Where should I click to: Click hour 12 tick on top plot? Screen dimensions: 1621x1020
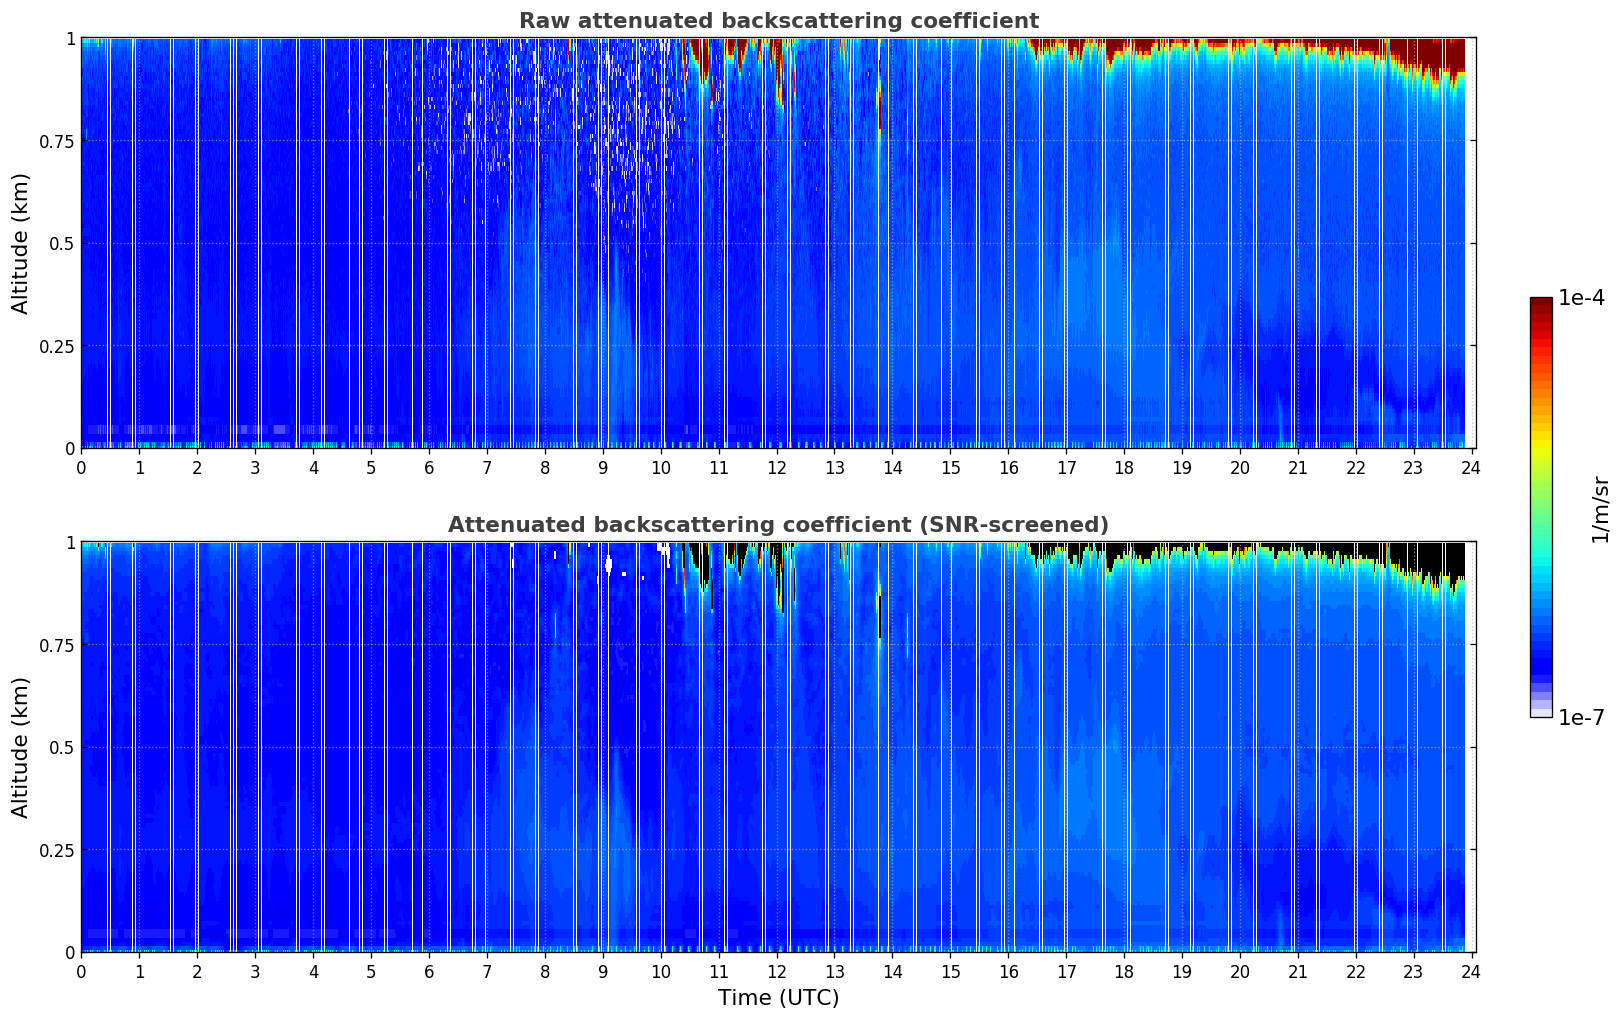pyautogui.click(x=777, y=468)
